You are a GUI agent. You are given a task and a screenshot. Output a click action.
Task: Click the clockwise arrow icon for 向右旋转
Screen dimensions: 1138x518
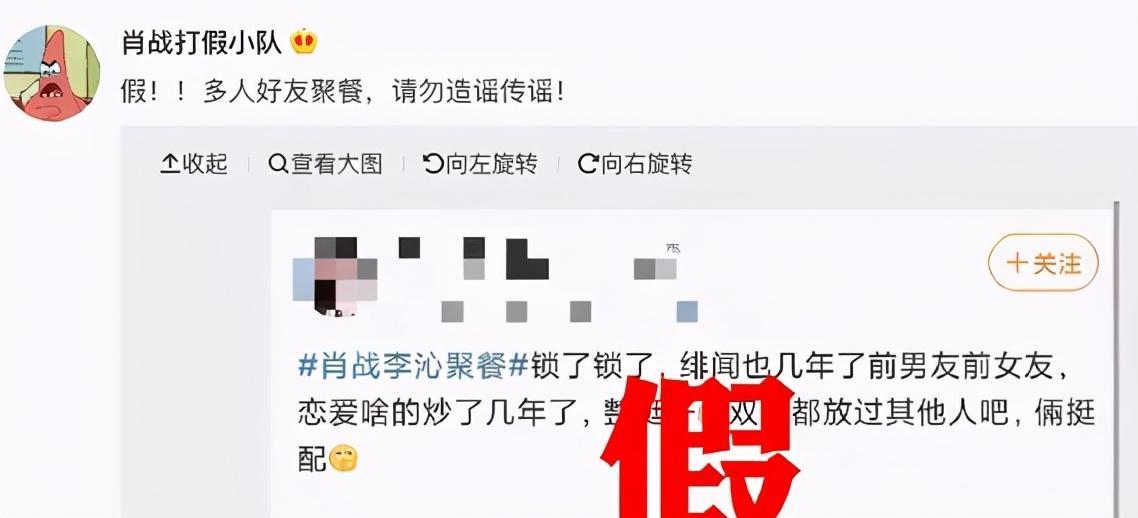click(587, 164)
